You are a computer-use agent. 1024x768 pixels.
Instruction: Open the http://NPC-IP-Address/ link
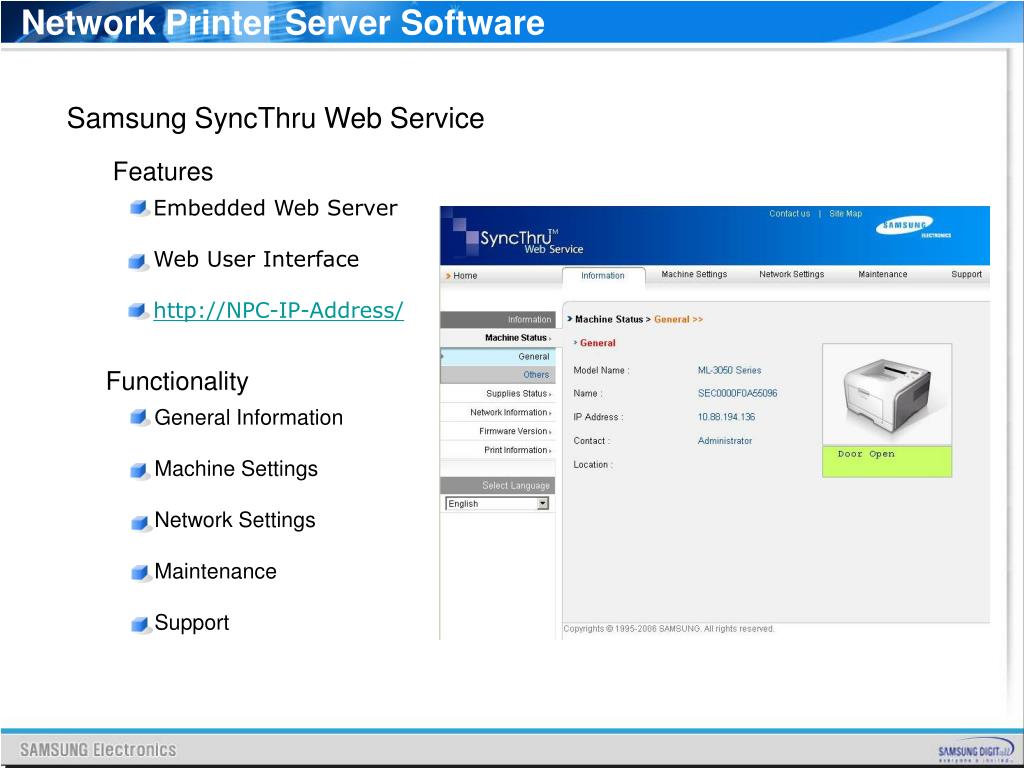pyautogui.click(x=278, y=310)
